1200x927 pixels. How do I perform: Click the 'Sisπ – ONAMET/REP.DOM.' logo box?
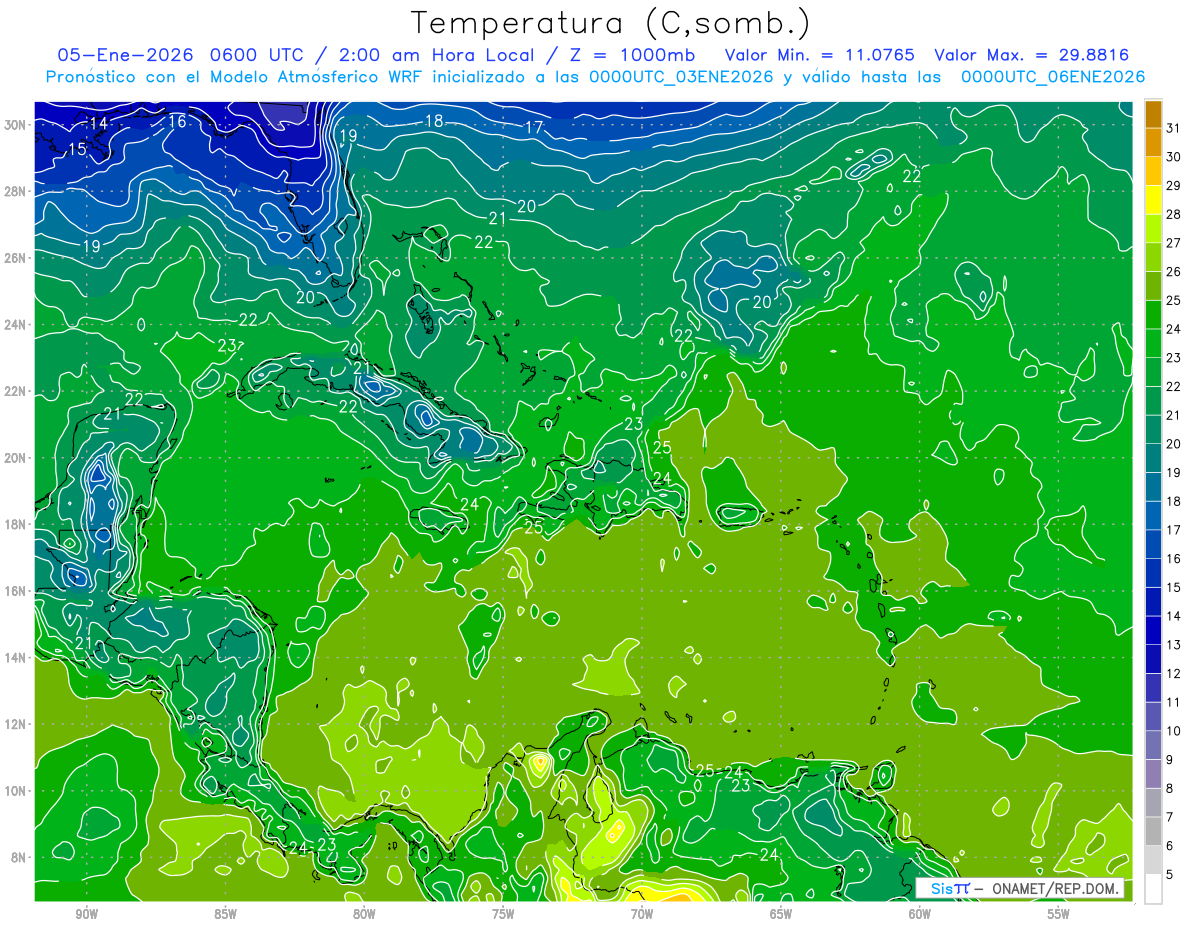coord(1021,888)
